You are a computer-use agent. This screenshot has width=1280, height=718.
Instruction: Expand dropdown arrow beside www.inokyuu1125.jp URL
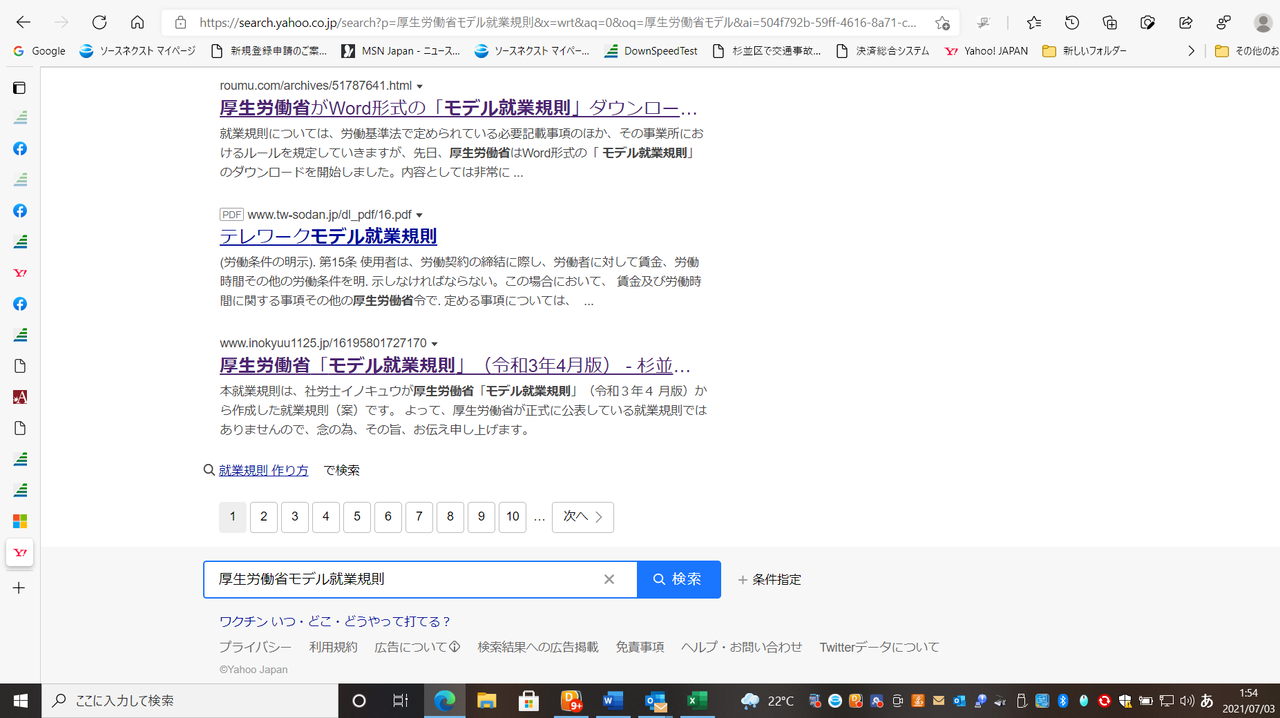435,344
